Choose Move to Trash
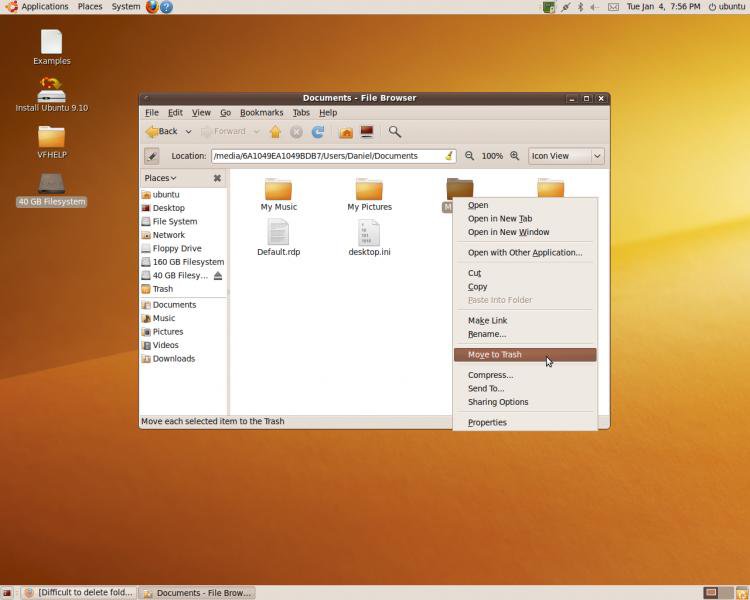This screenshot has height=600, width=750. click(525, 355)
